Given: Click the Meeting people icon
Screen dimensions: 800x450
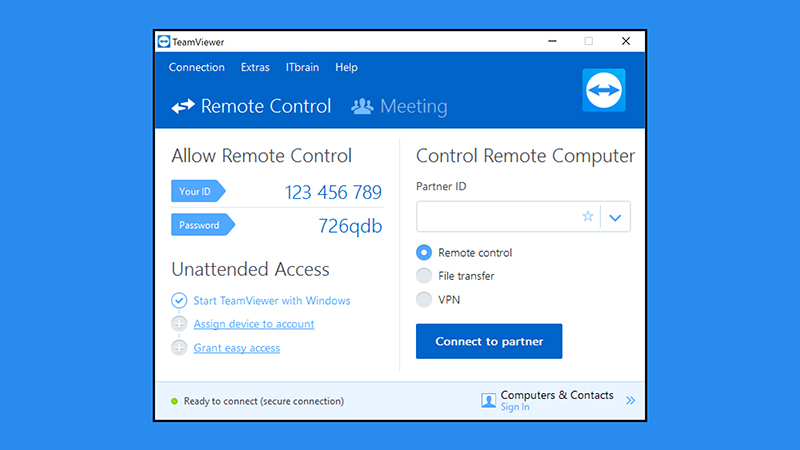Looking at the screenshot, I should pyautogui.click(x=362, y=106).
